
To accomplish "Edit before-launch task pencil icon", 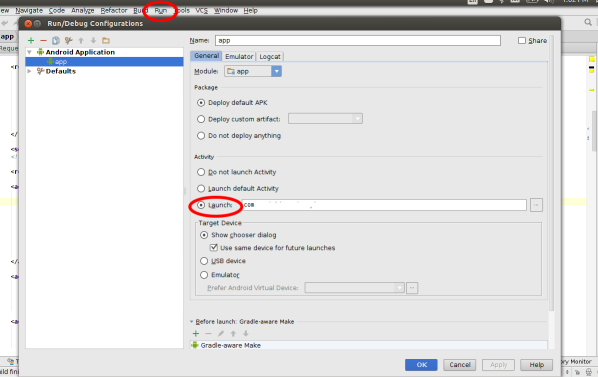I will (x=221, y=334).
